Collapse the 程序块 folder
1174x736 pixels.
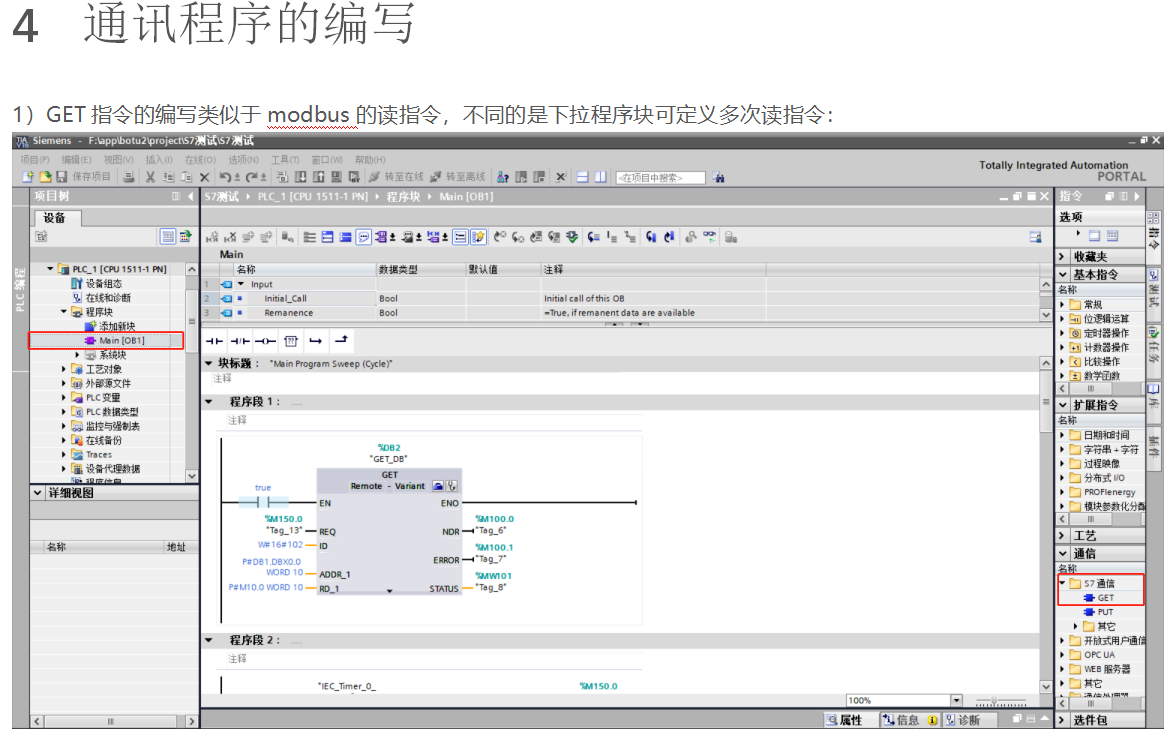click(64, 311)
